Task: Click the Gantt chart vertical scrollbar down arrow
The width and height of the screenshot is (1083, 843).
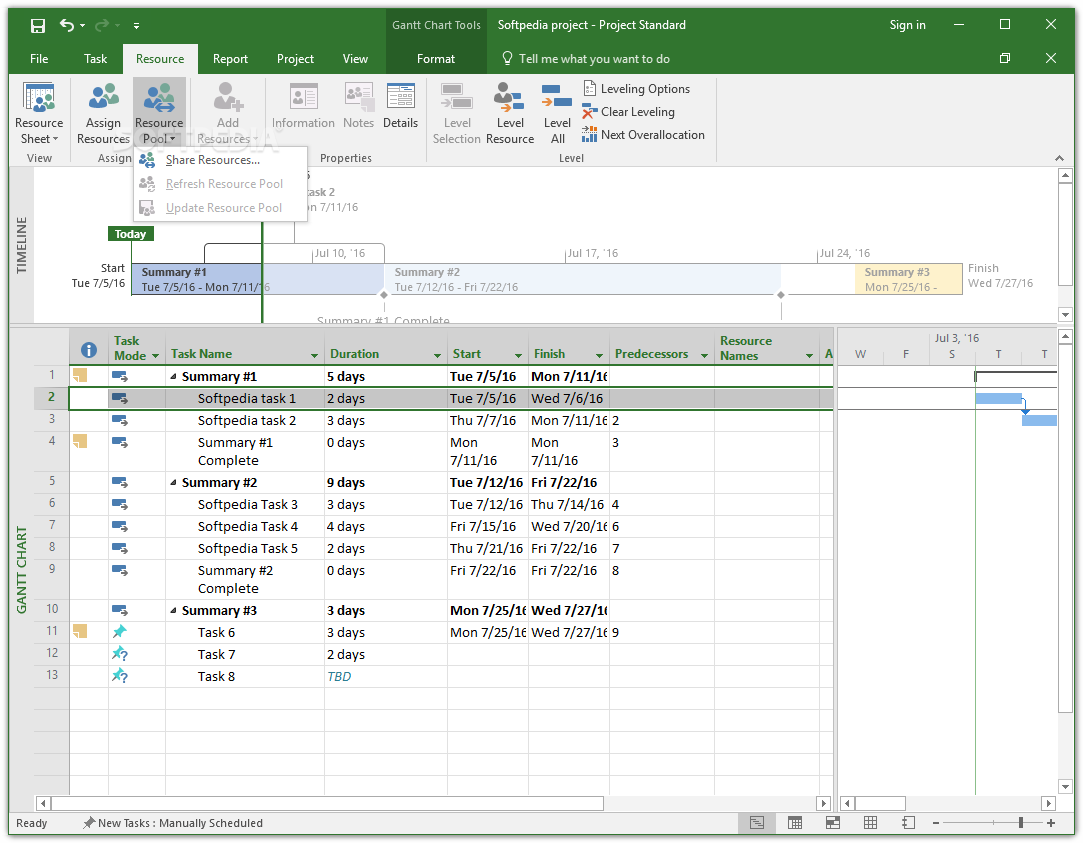Action: (1065, 786)
